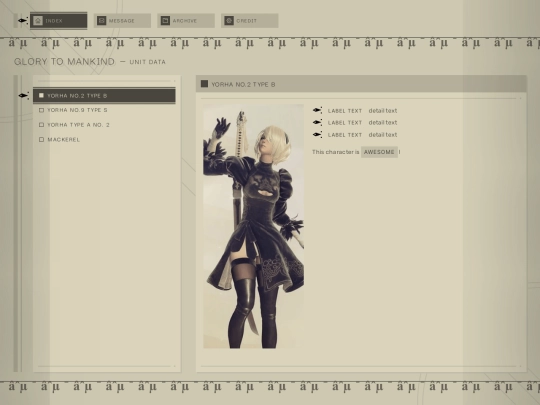
Task: Choose YORHA TYPE A NO. 2 entry
Action: coord(104,125)
